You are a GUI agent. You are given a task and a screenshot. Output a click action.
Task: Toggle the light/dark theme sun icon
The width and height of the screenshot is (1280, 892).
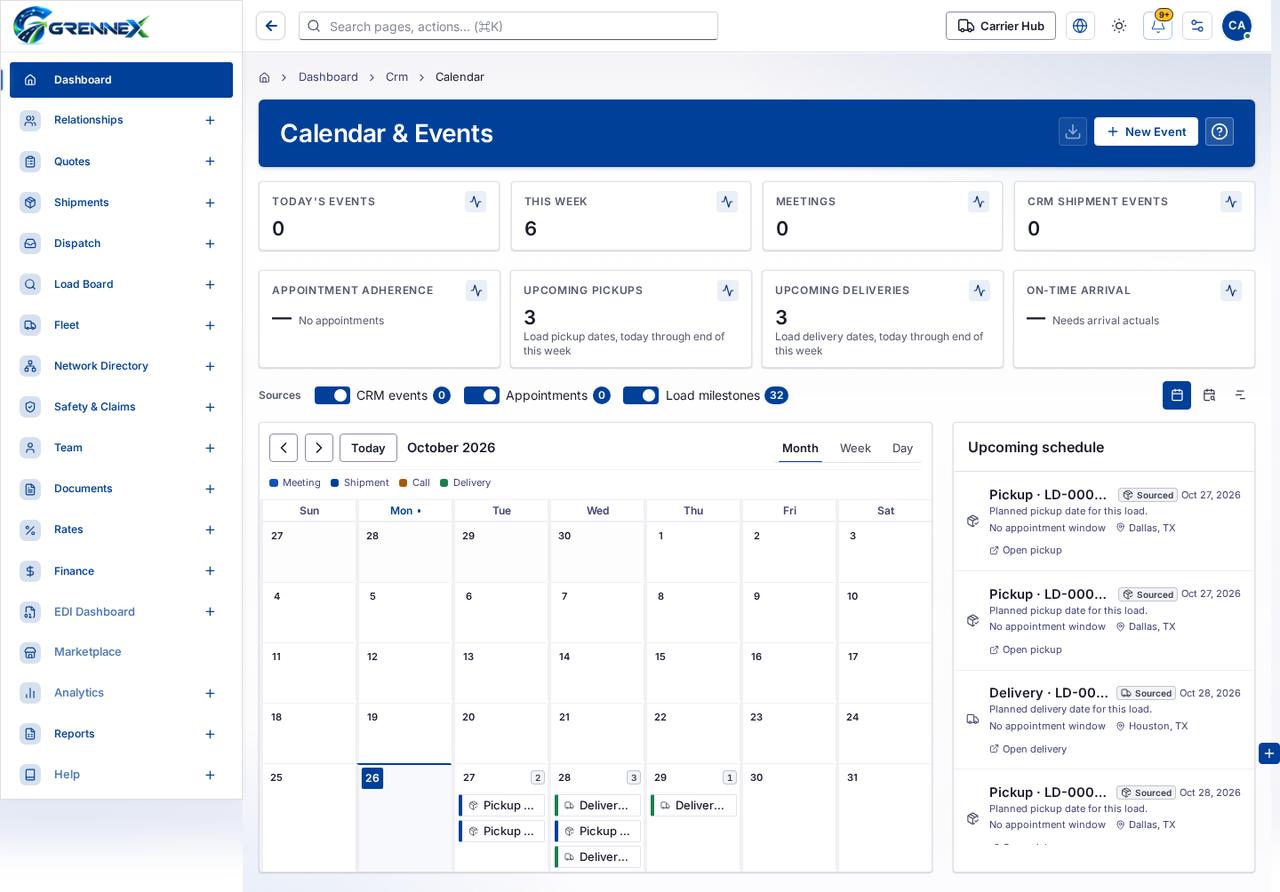point(1119,26)
